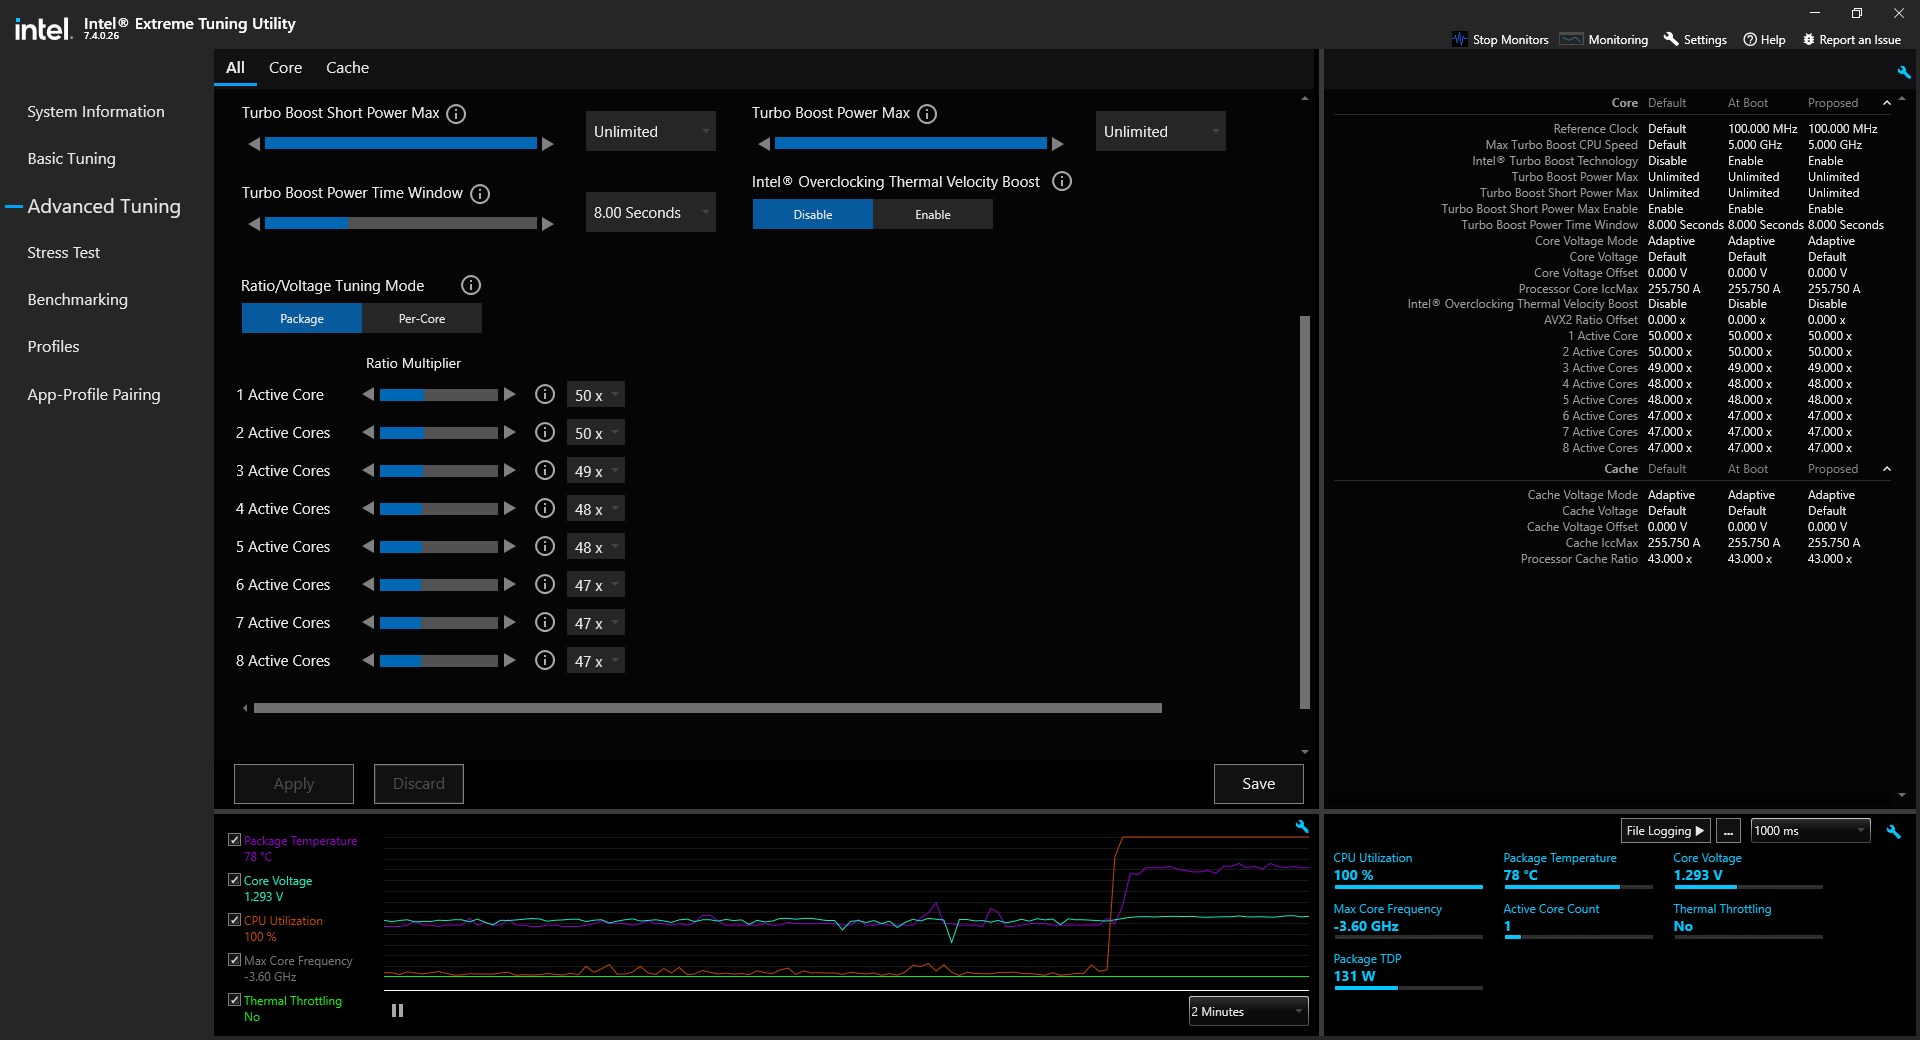Click wrench icon beside 1000 ms interval
Screen dimensions: 1920x1040
pyautogui.click(x=1893, y=831)
